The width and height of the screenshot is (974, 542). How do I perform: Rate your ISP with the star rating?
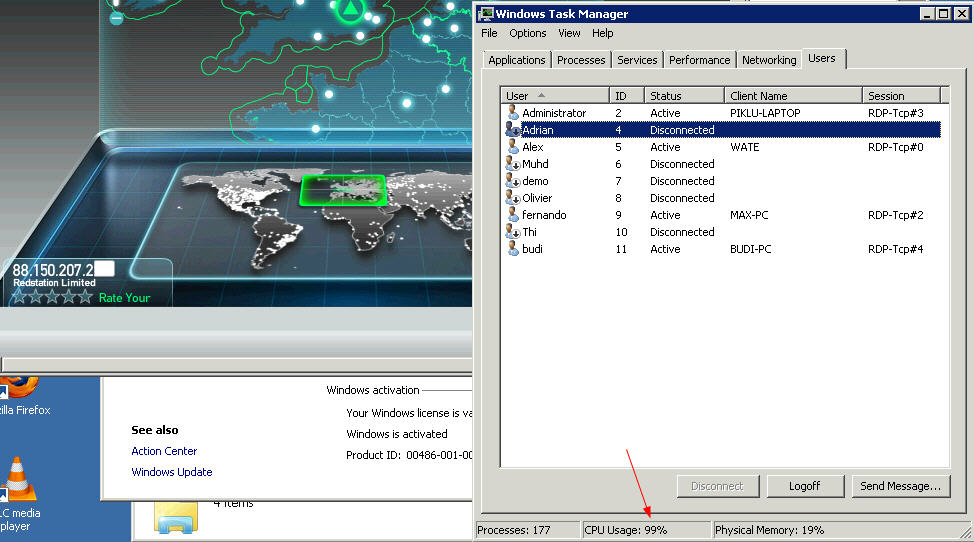tap(52, 297)
